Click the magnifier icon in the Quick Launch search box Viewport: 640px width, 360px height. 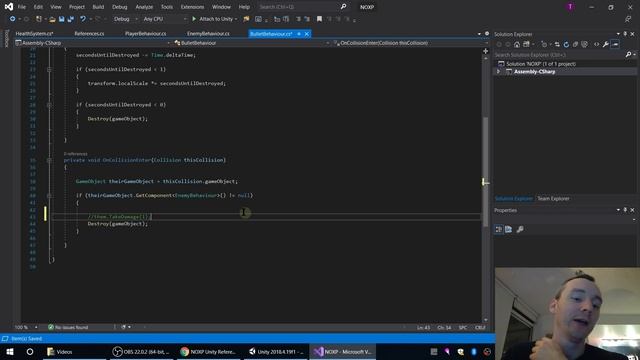point(343,7)
